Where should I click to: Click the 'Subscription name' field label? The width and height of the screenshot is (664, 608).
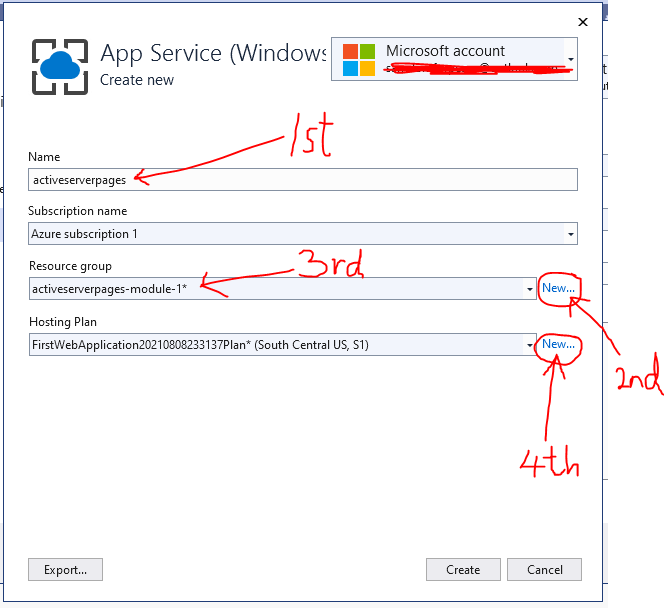(77, 211)
